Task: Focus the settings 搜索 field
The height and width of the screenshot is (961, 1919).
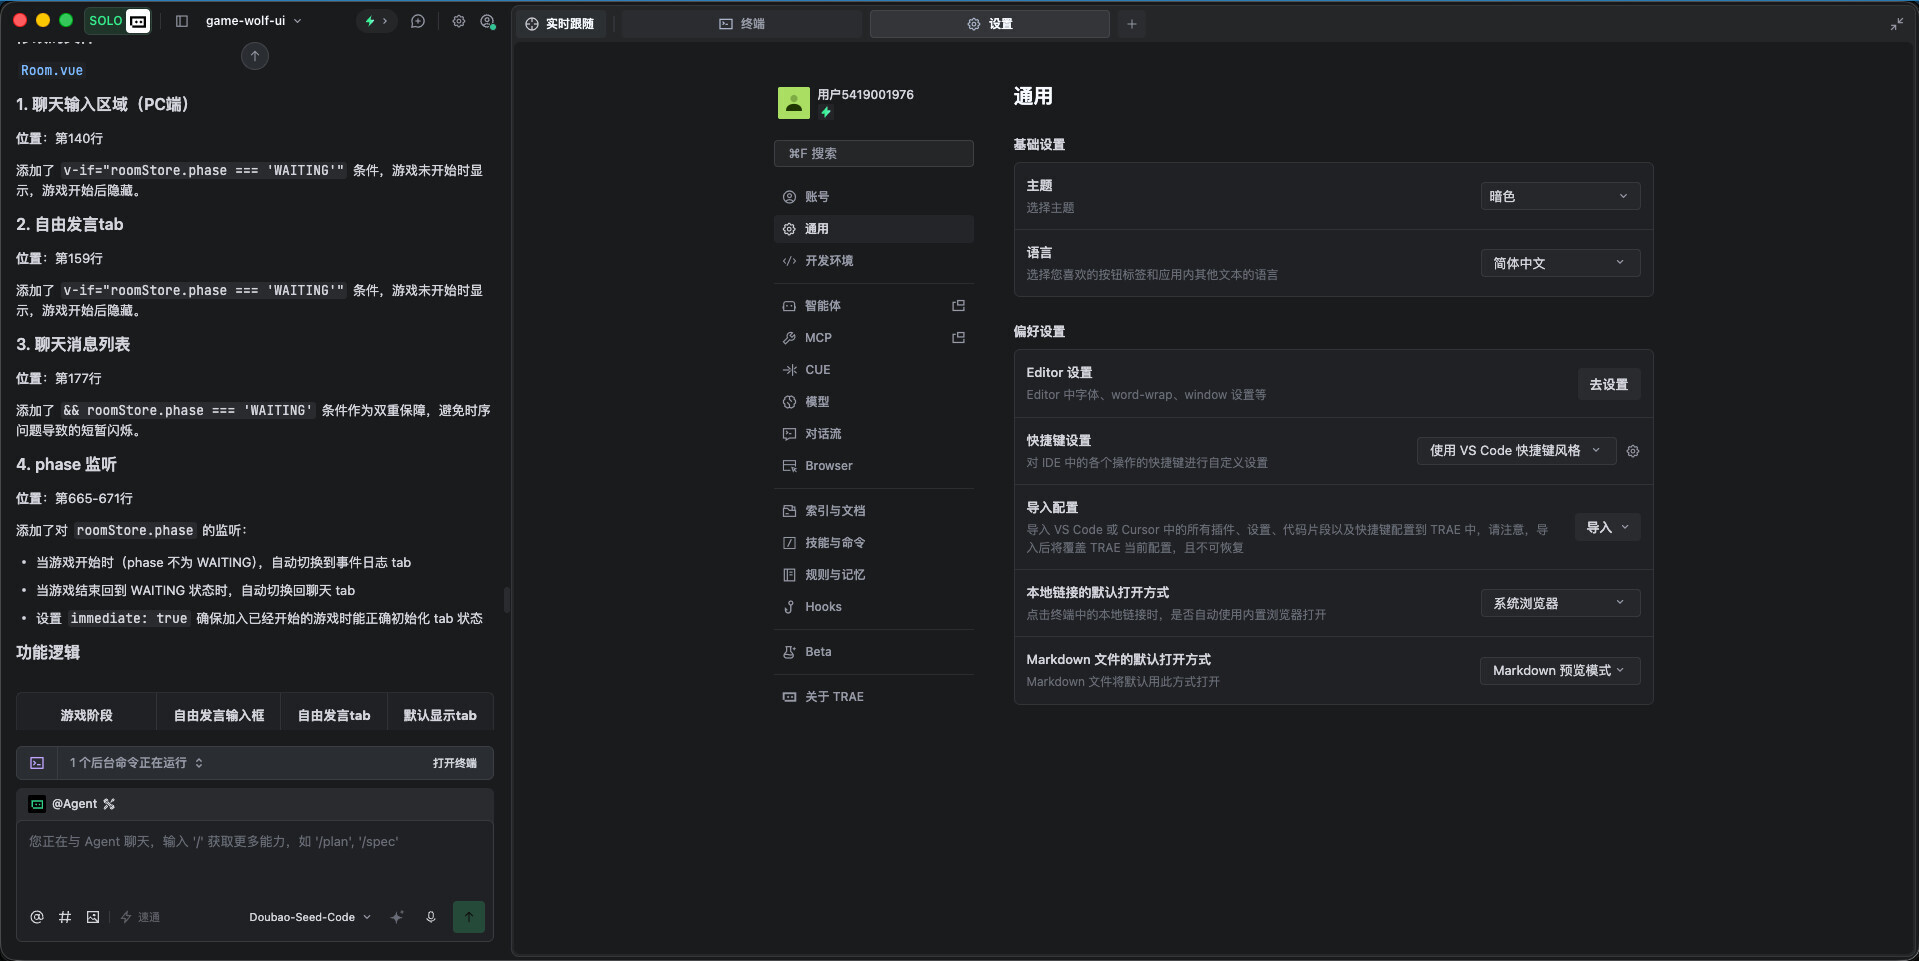Action: 874,153
